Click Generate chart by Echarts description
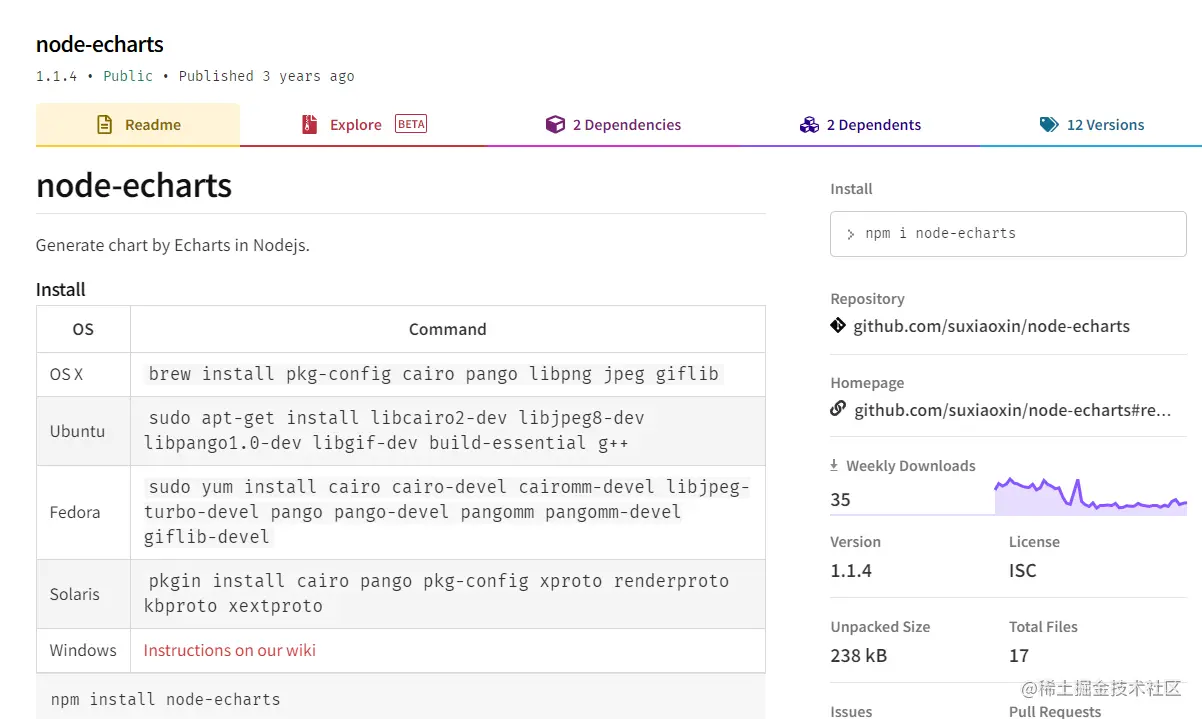The width and height of the screenshot is (1202, 719). [173, 245]
